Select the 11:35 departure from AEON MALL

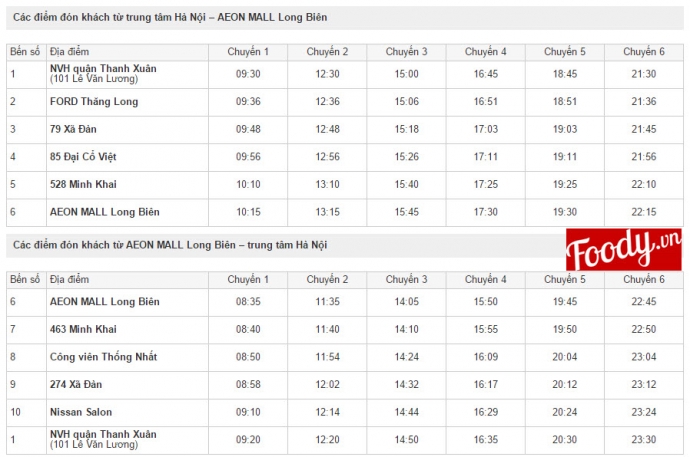tap(327, 302)
